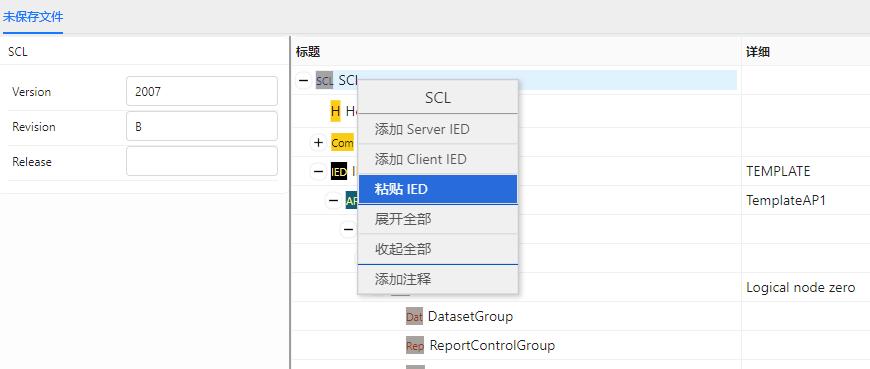Switch to the 未保存文件 tab
Viewport: 870px width, 369px height.
point(33,17)
